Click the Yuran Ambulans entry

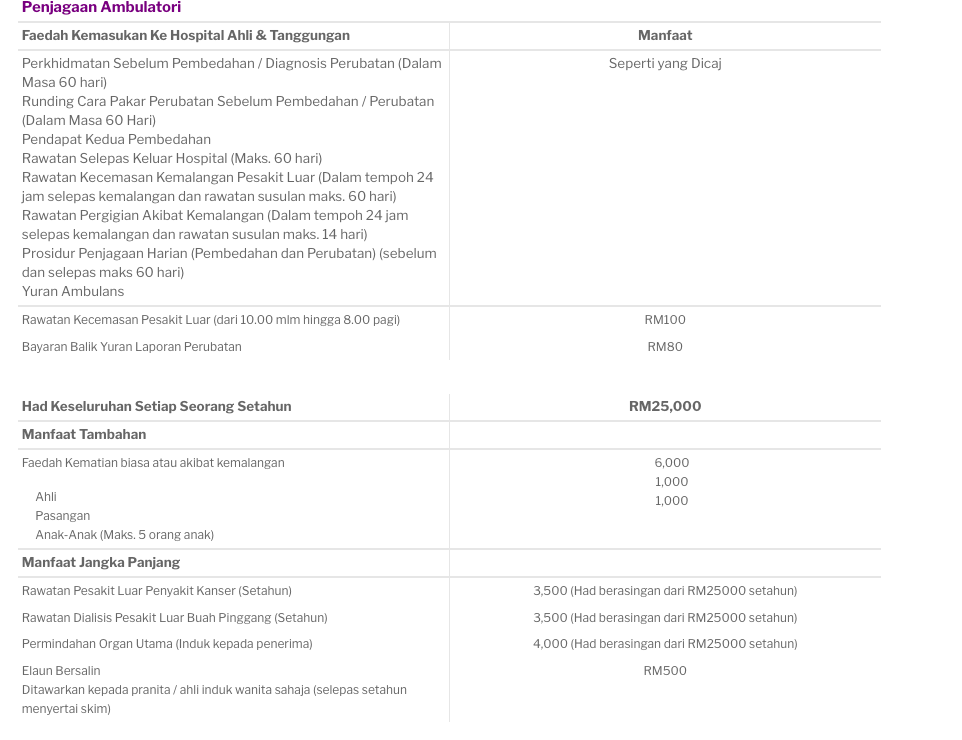coord(72,291)
